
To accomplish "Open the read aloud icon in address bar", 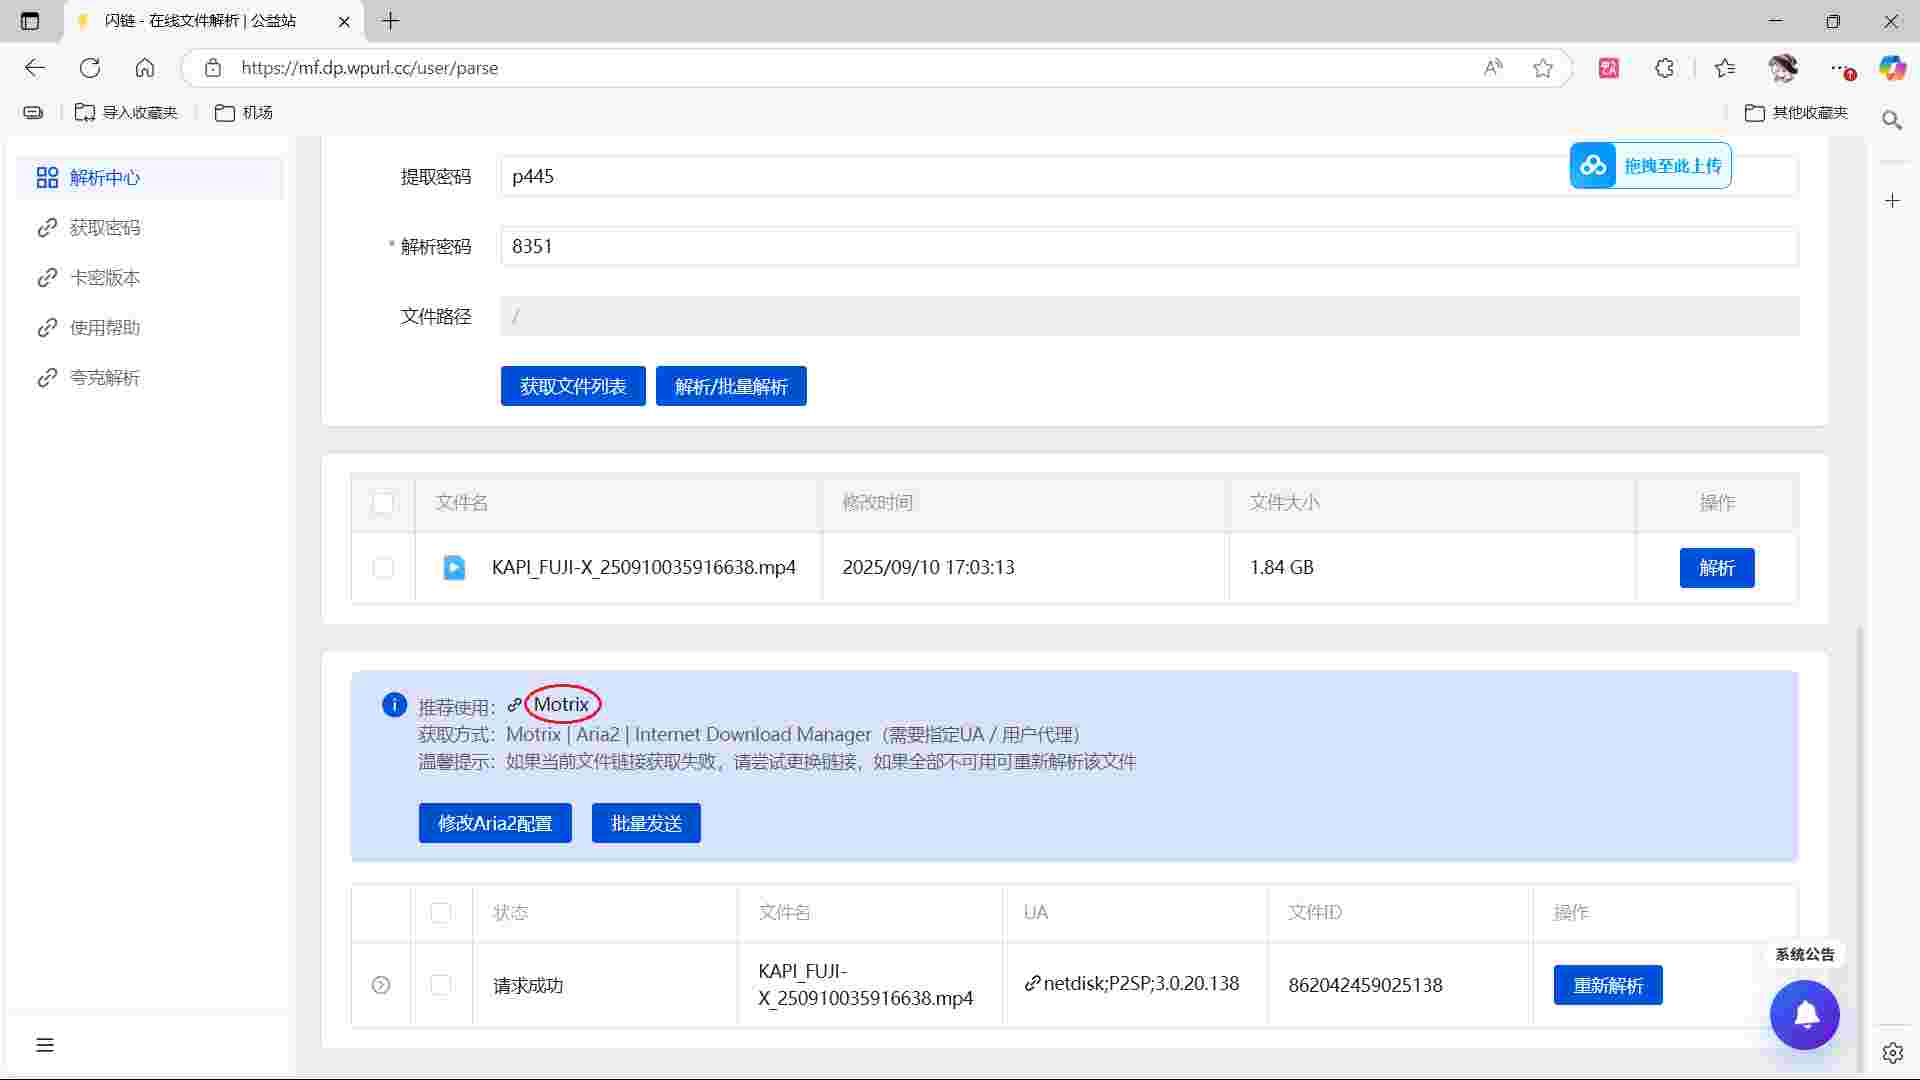I will coord(1493,68).
